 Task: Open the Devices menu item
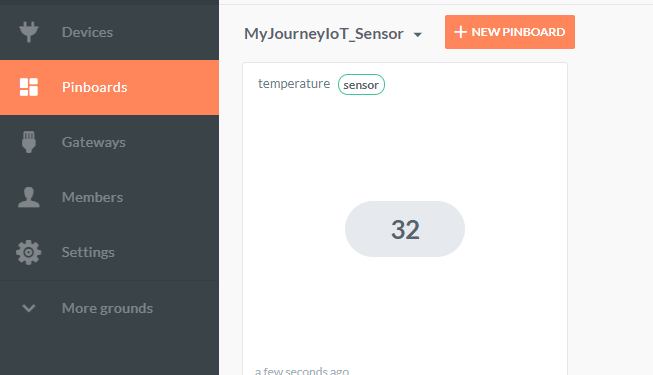point(110,32)
